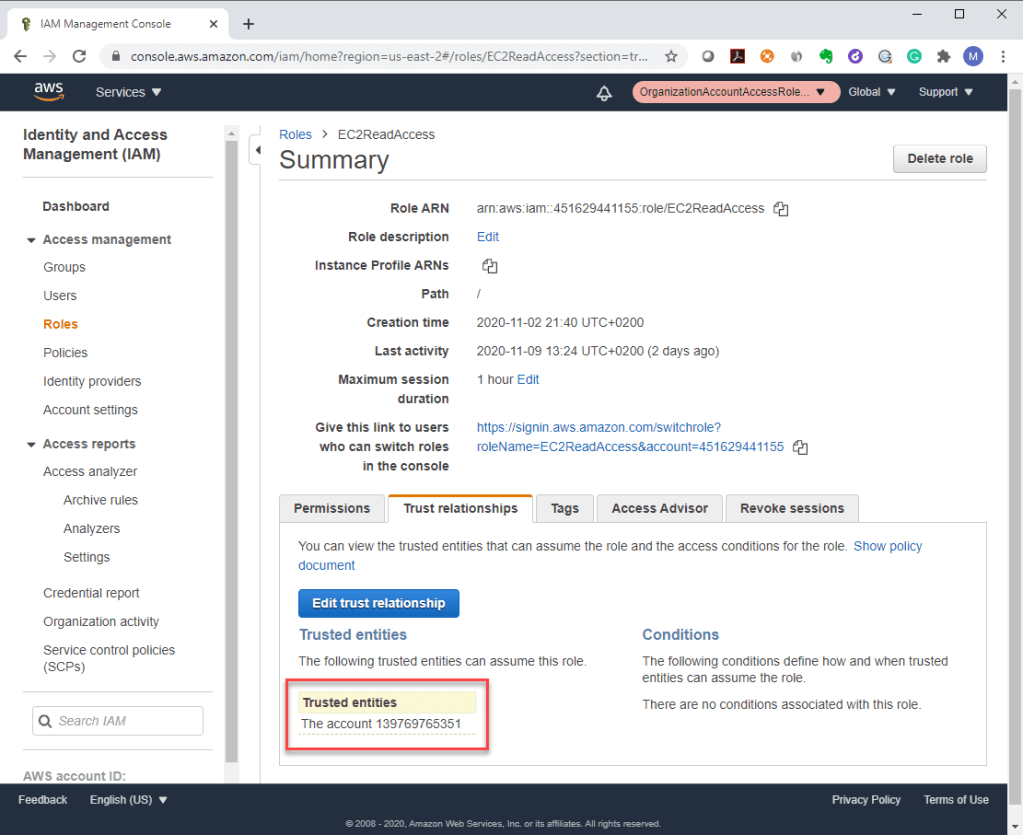Open the Services dropdown menu
The image size is (1023, 835).
tap(128, 92)
